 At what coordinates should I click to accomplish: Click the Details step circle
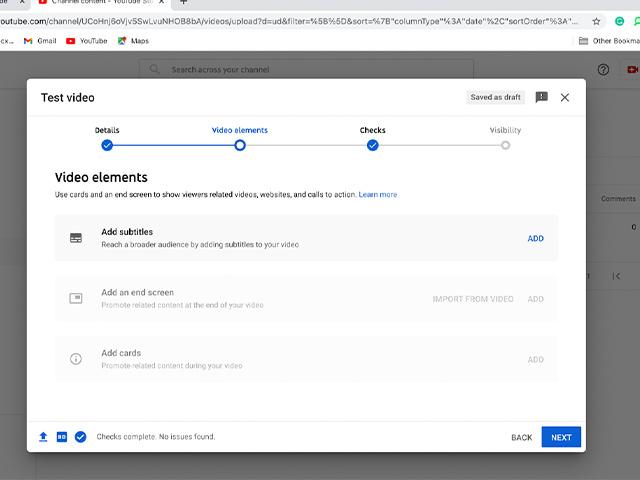tap(107, 145)
